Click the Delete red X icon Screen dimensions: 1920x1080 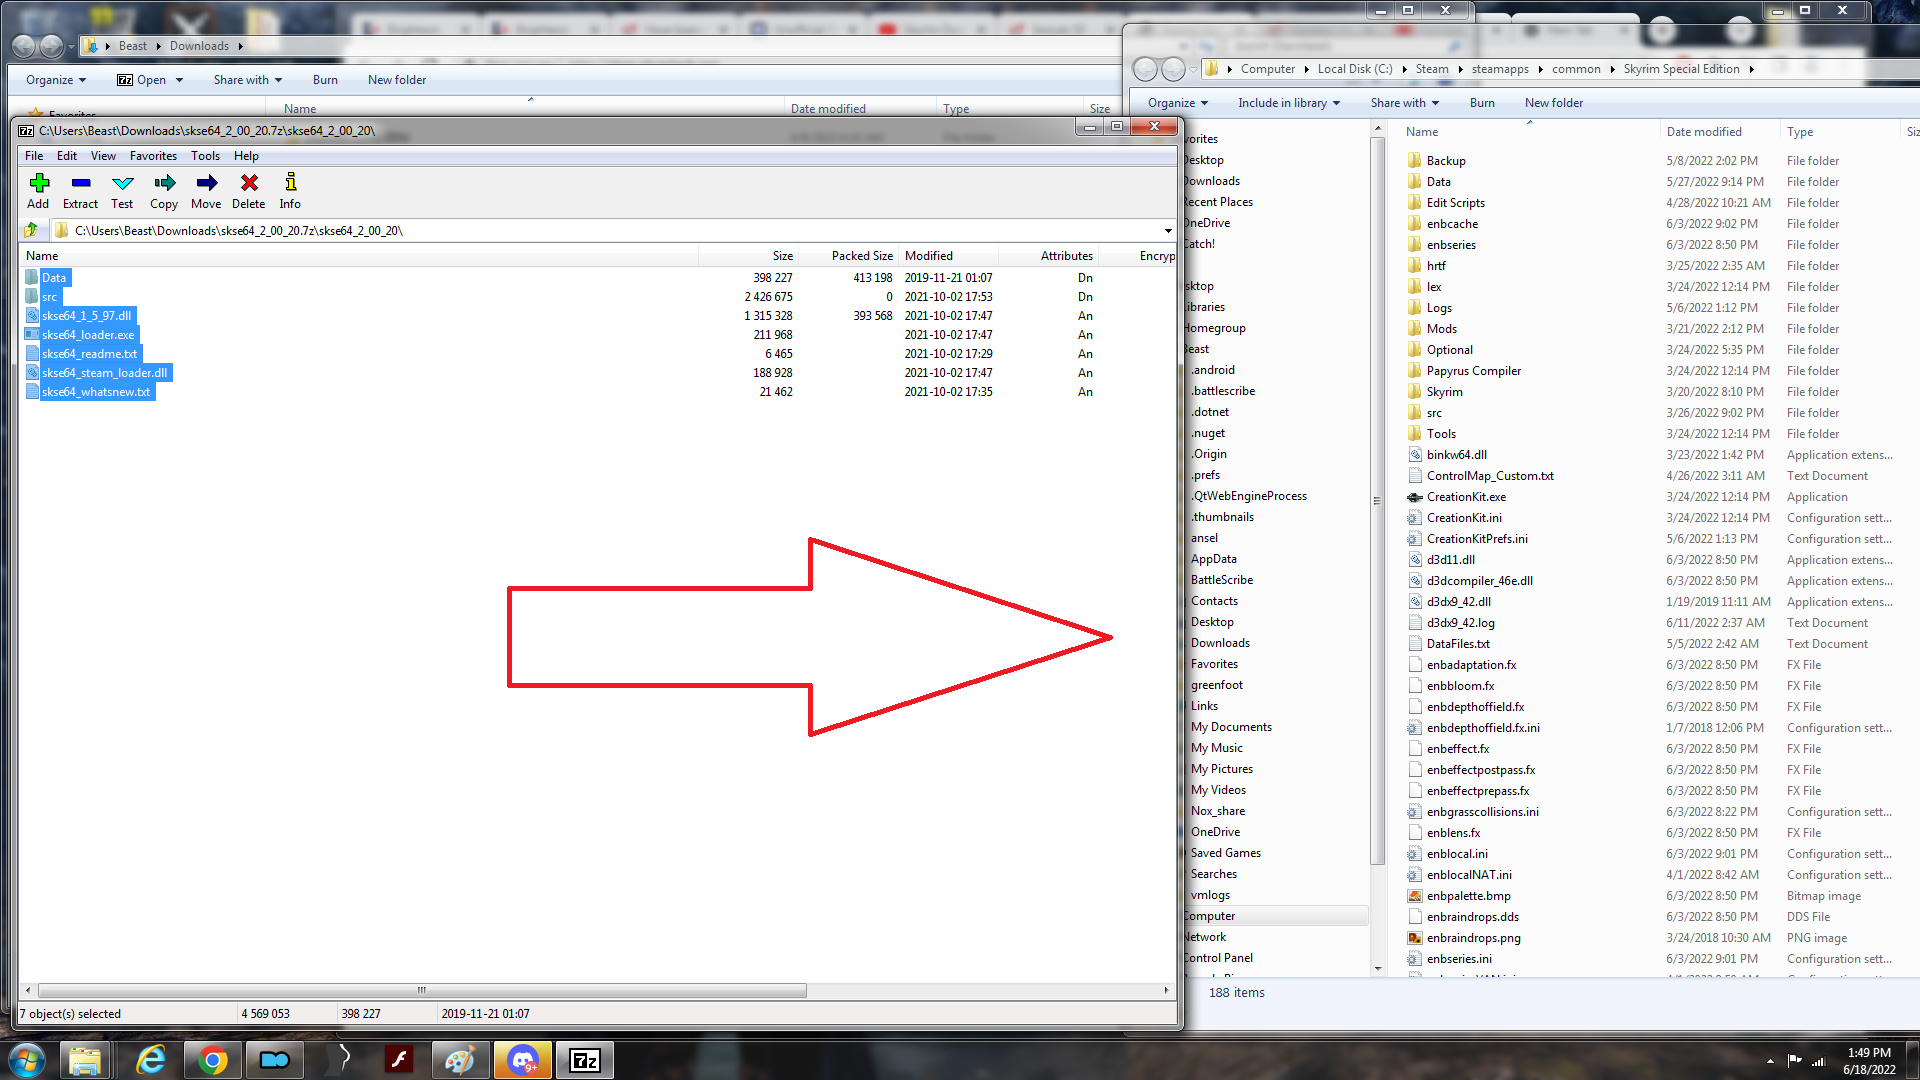[249, 183]
